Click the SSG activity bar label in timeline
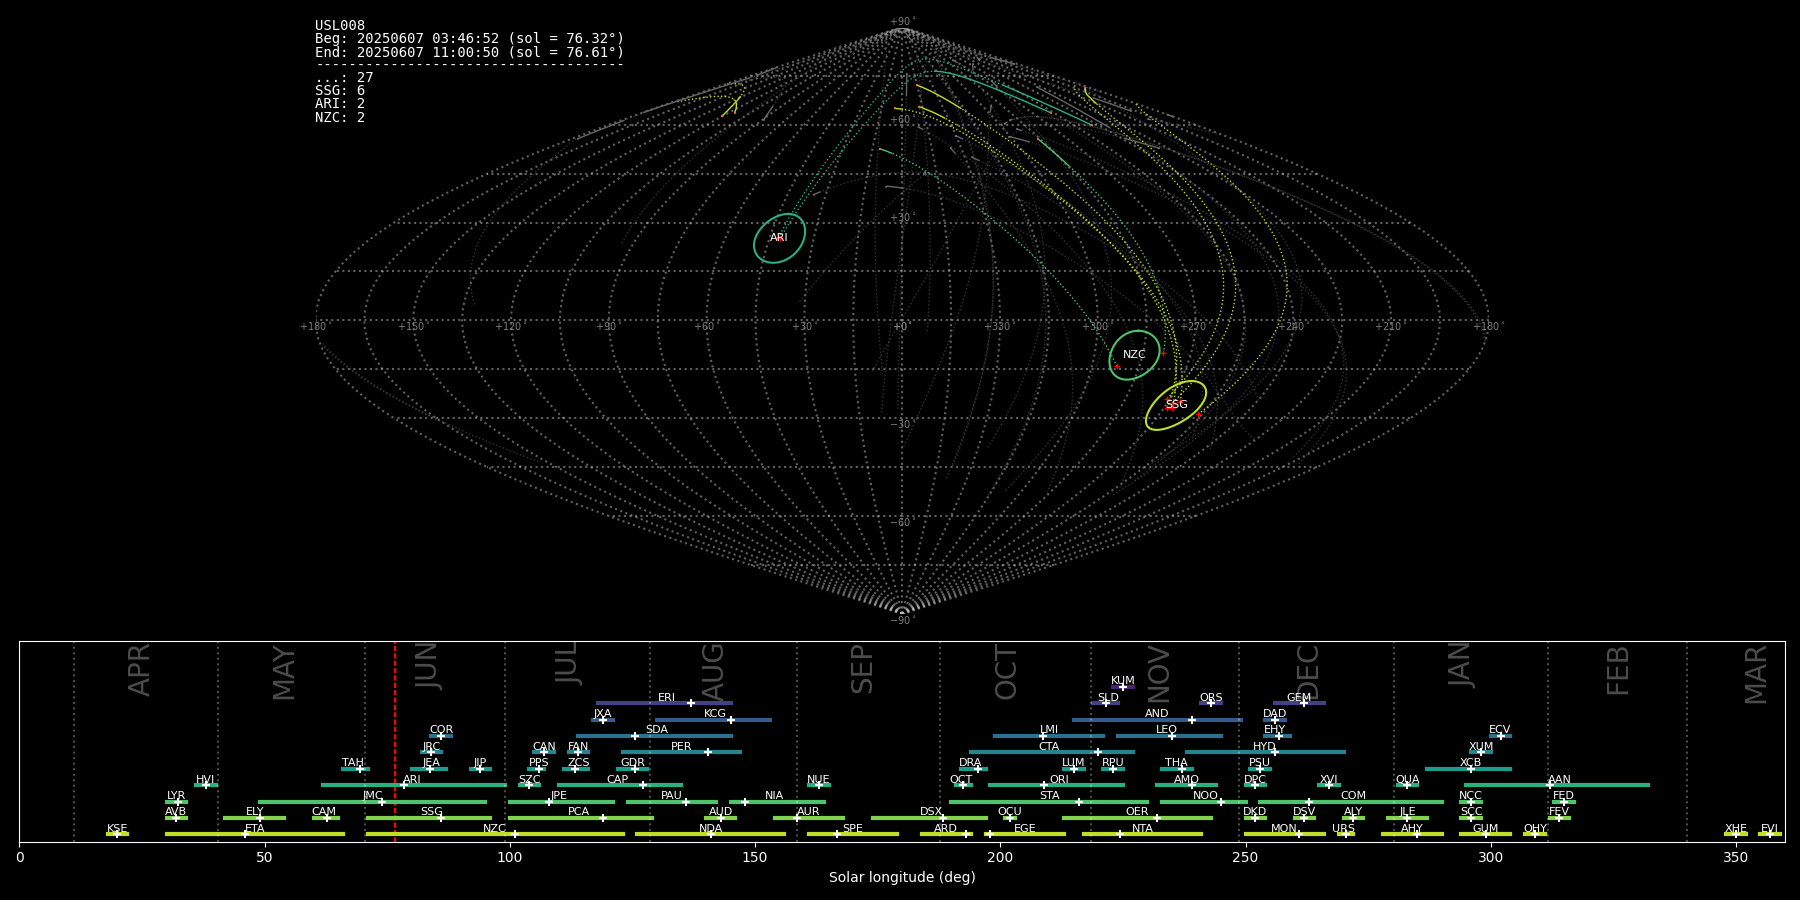Viewport: 1800px width, 900px height. [431, 812]
